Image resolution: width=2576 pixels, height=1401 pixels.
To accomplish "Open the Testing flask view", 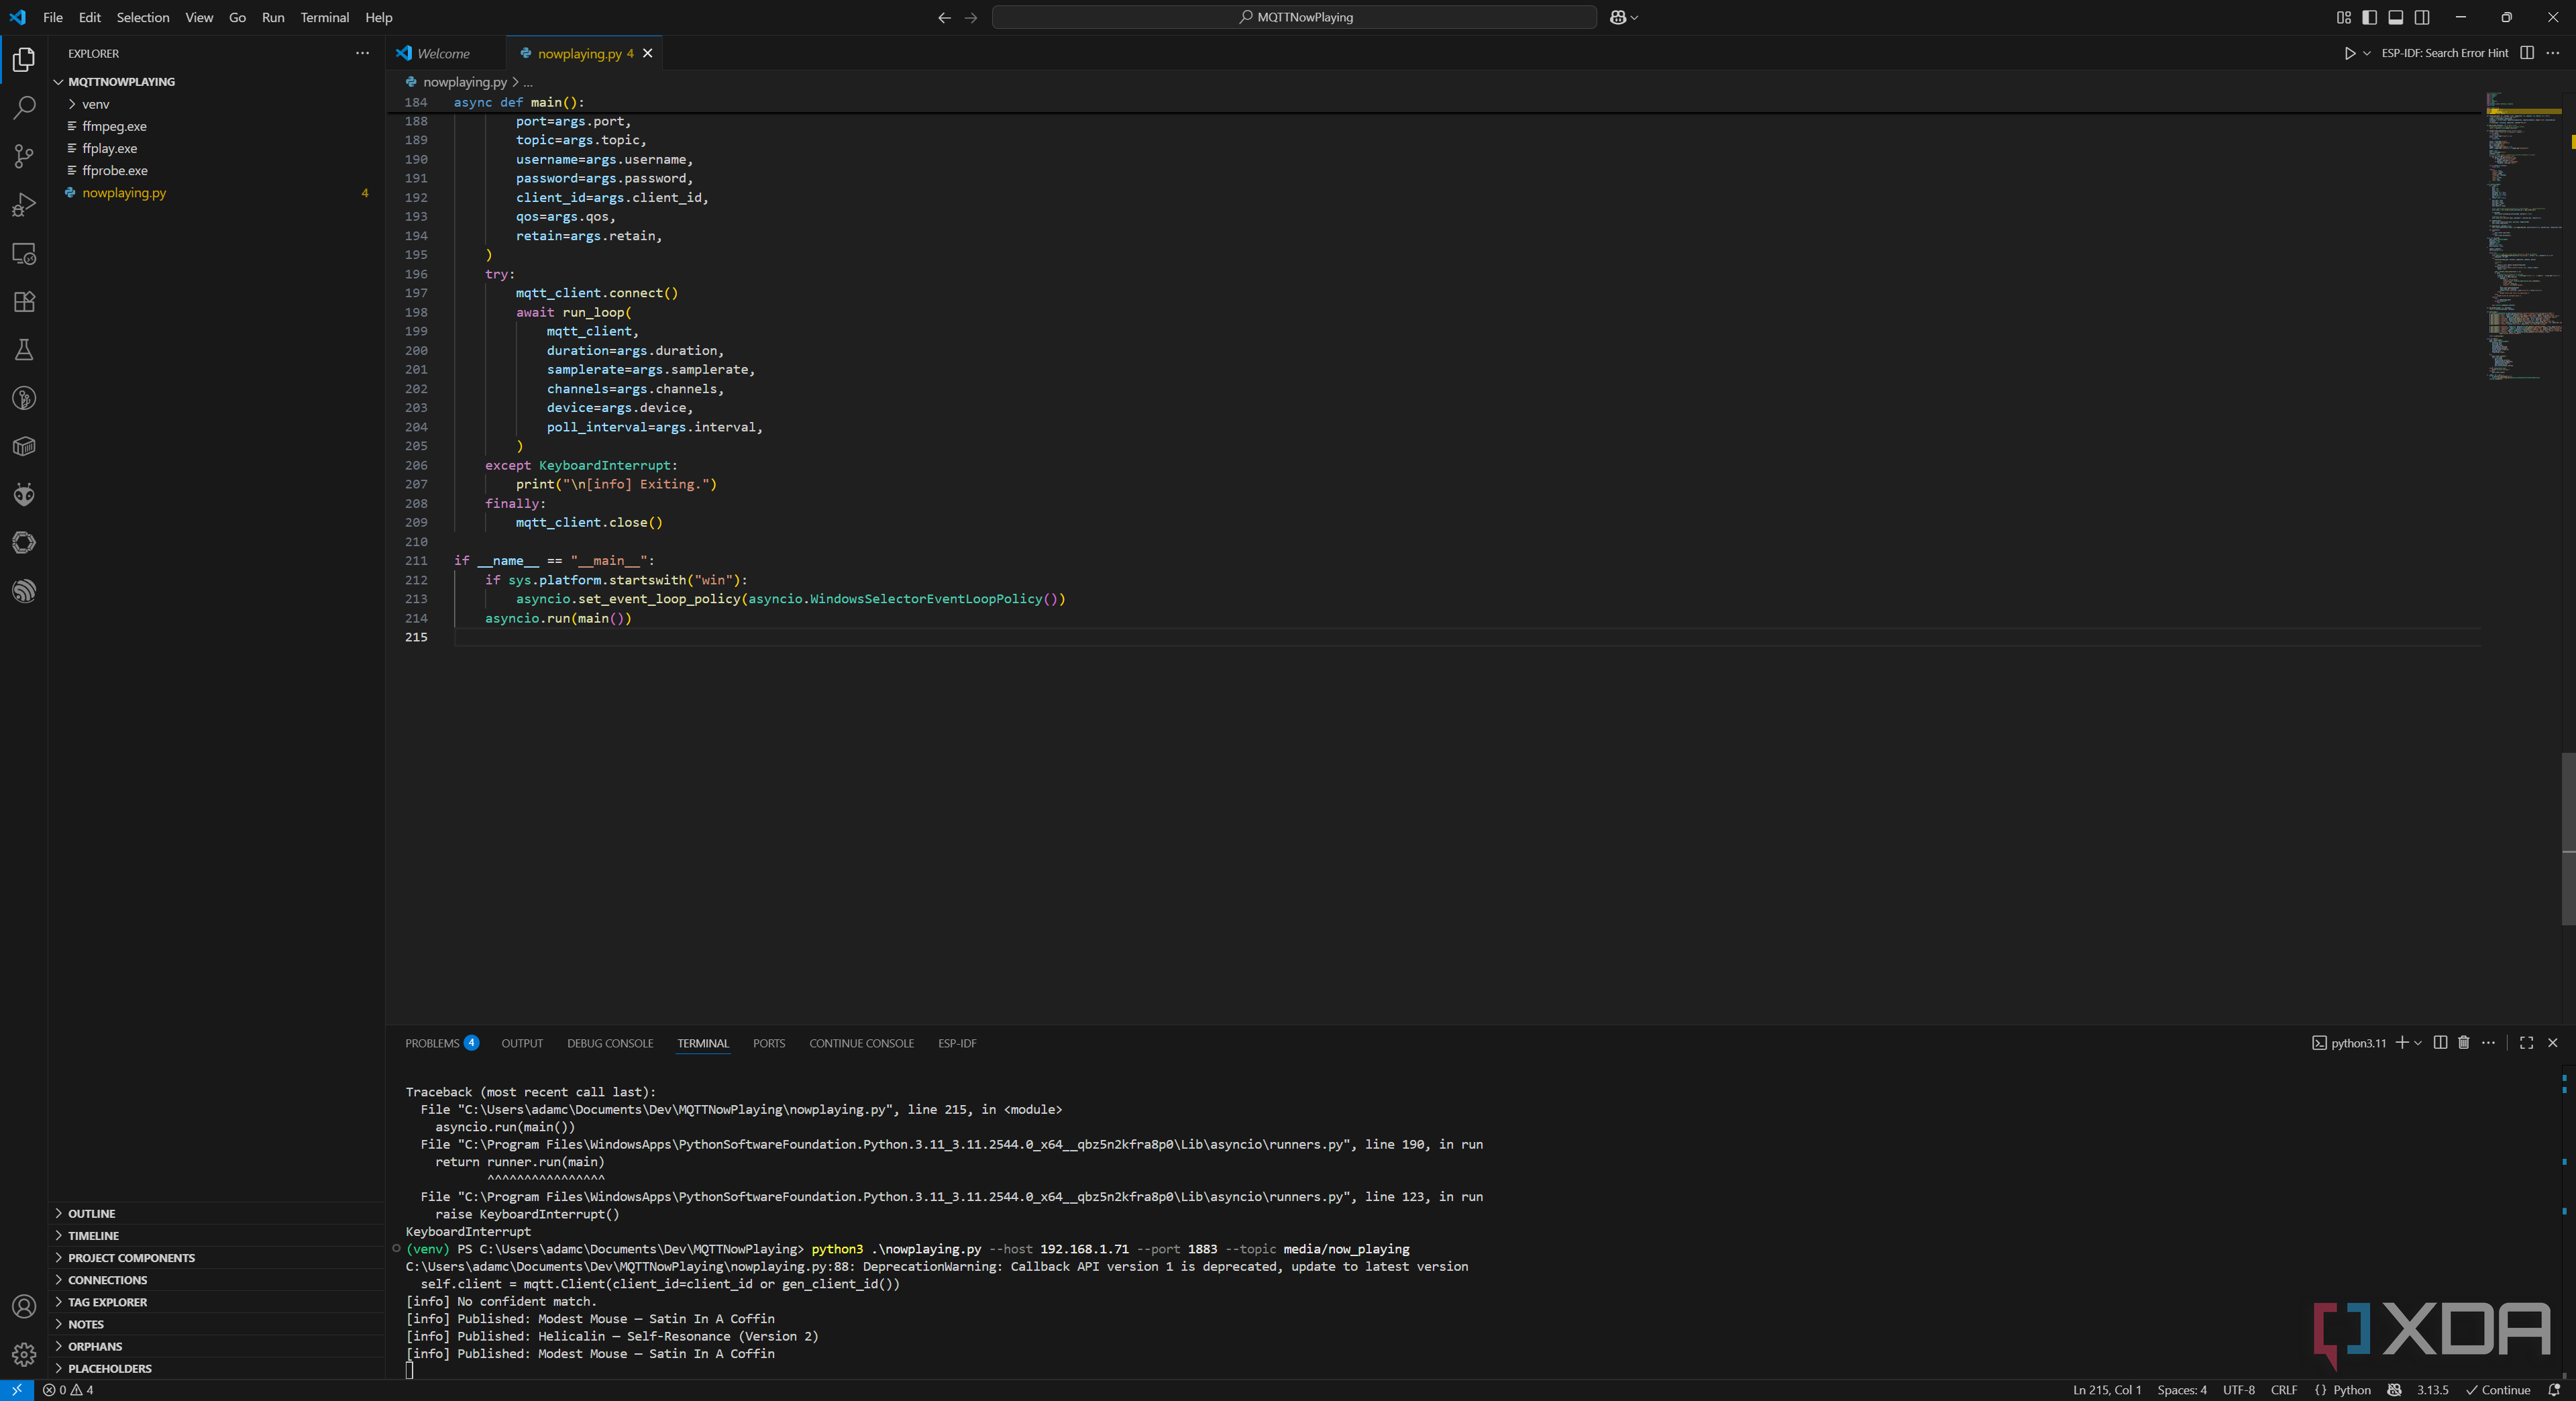I will coord(24,350).
